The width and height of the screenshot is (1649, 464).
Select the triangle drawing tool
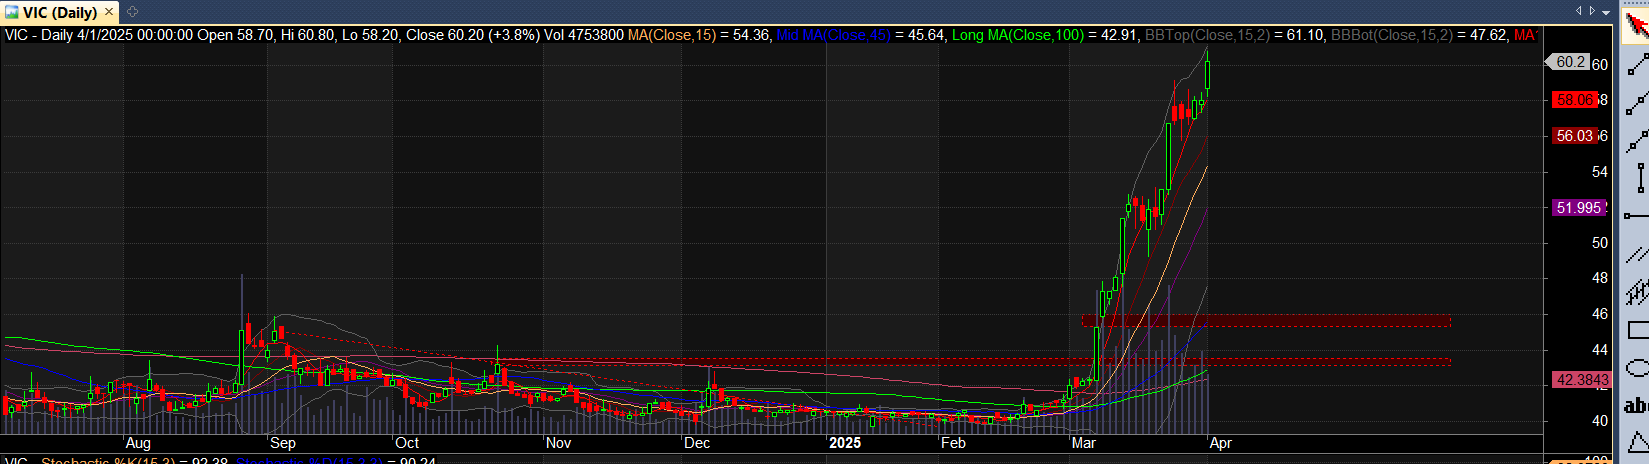coord(1636,441)
